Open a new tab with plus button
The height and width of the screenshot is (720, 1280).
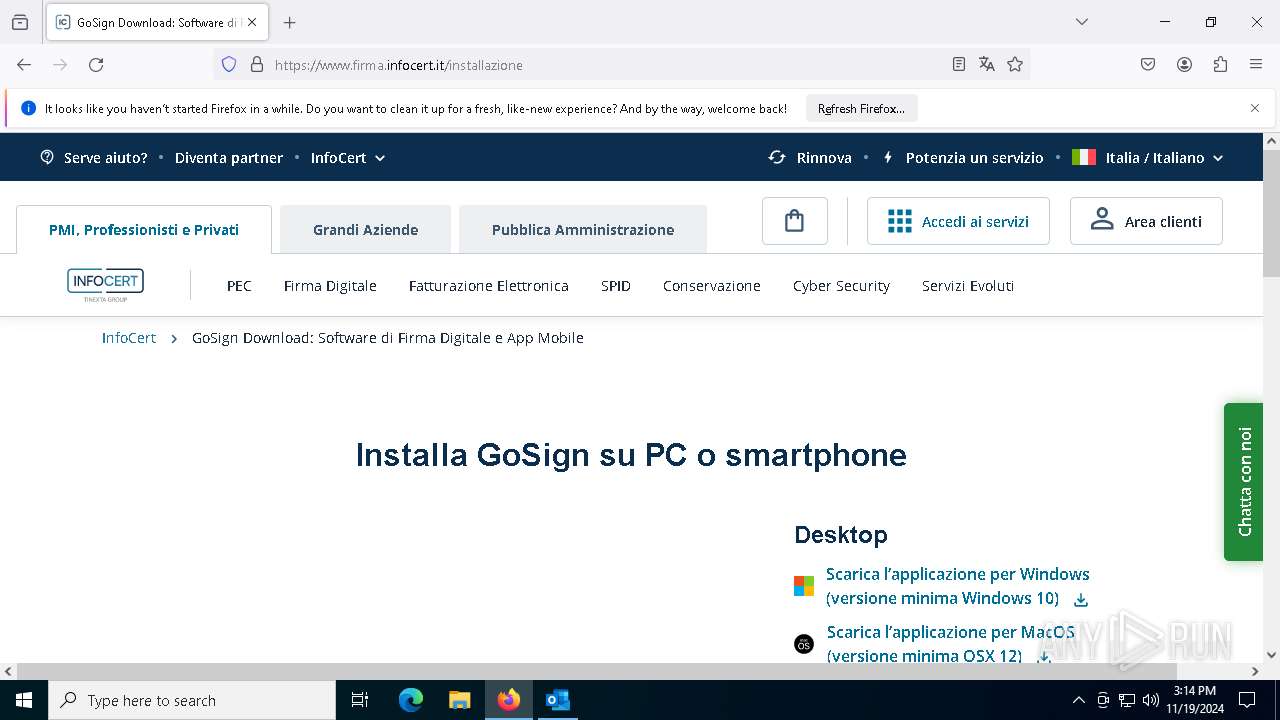click(x=290, y=22)
